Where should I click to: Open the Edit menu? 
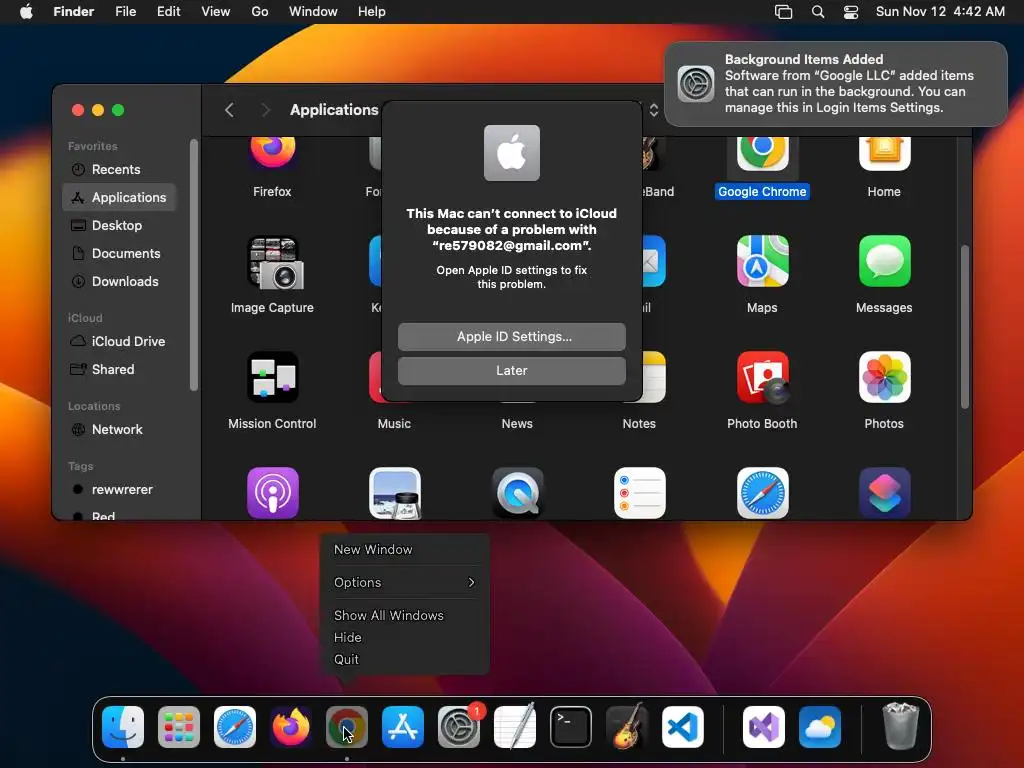[168, 12]
